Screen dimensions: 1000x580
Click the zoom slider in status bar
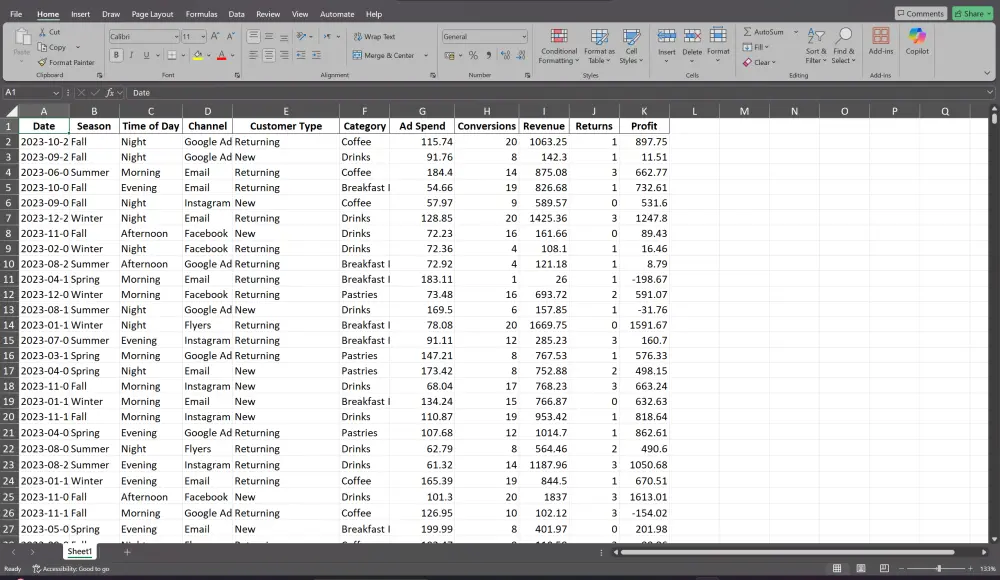936,569
